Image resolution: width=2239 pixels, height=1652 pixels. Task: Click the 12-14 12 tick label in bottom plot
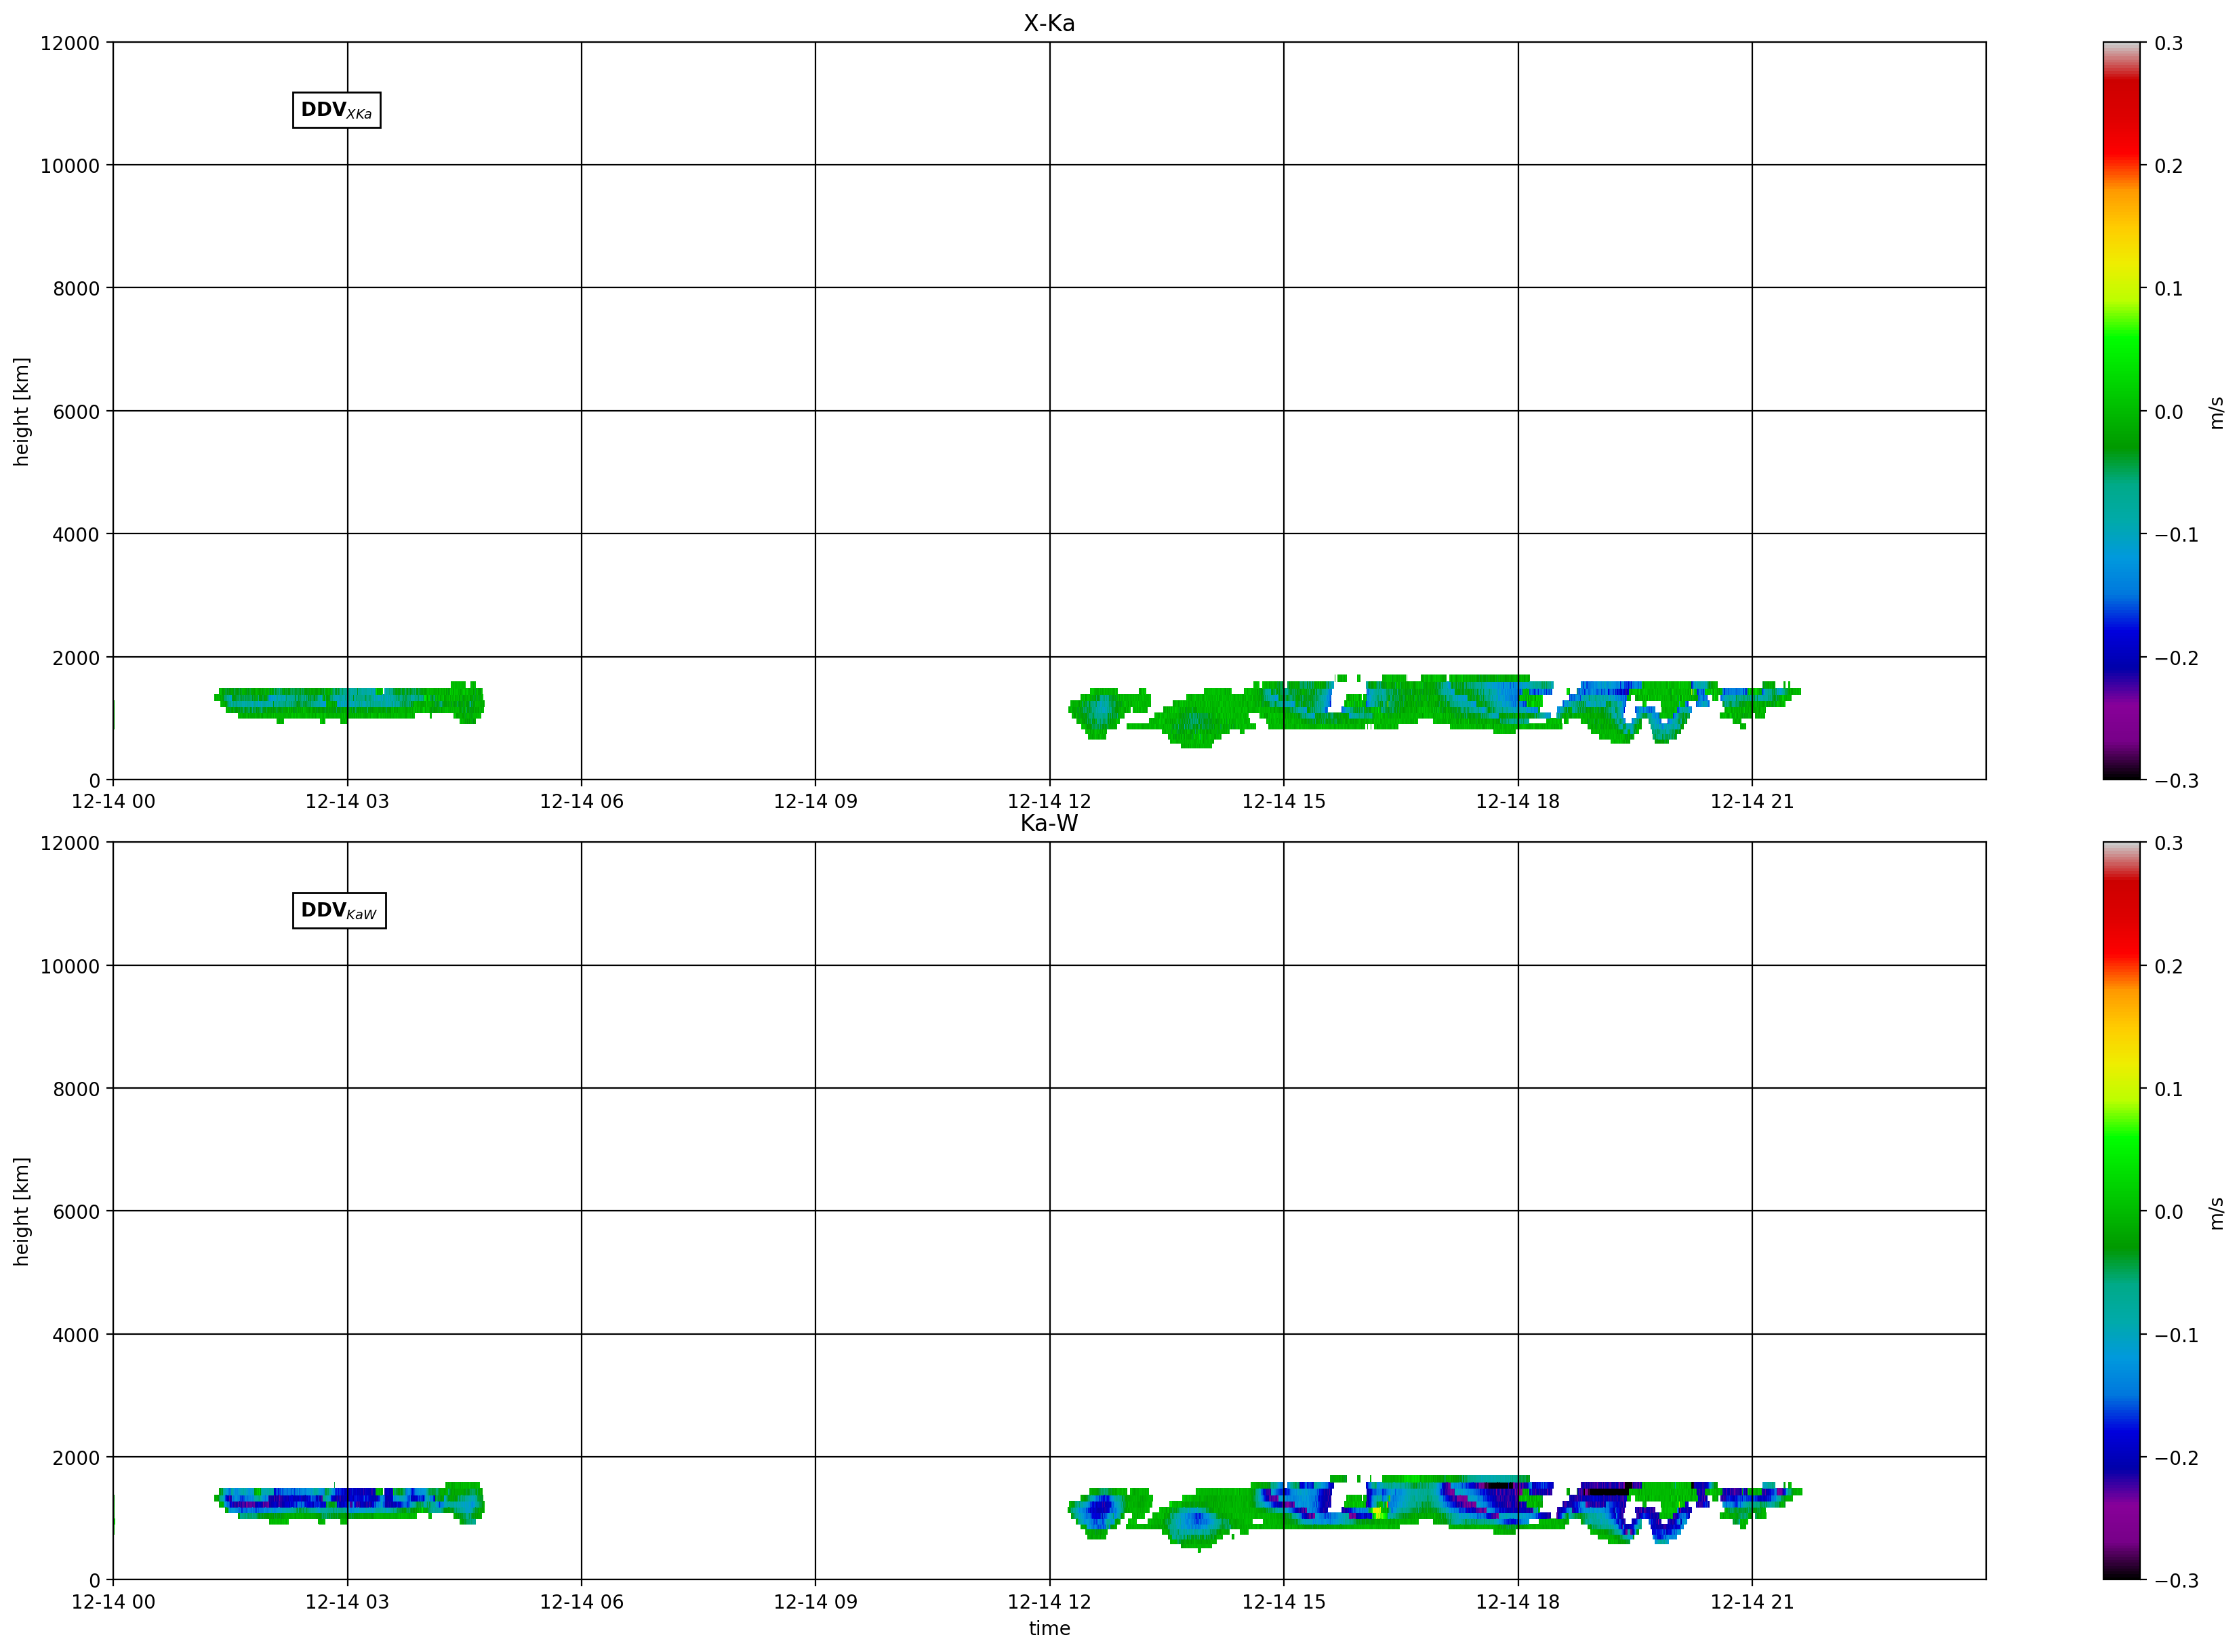[x=1049, y=1602]
